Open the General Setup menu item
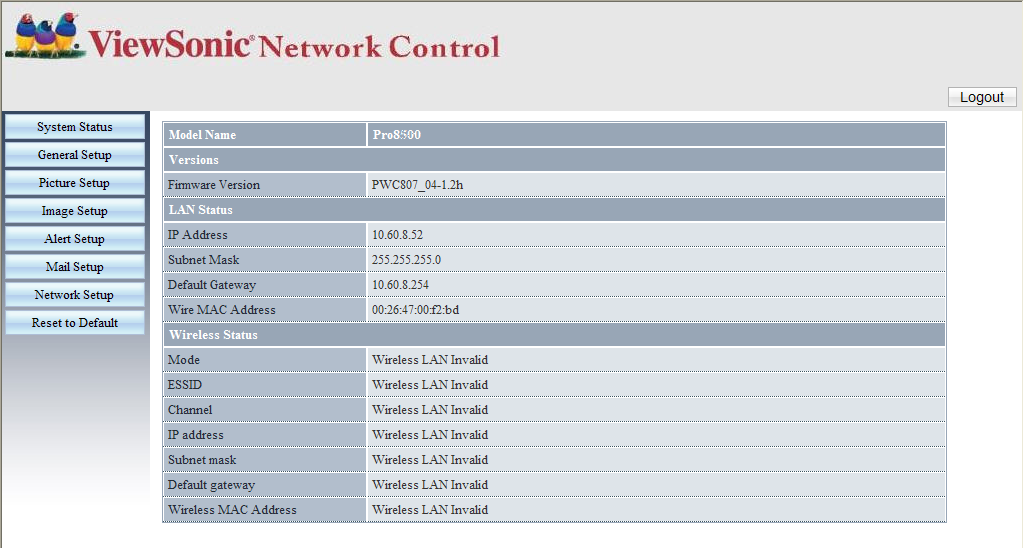The width and height of the screenshot is (1024, 548). [74, 155]
